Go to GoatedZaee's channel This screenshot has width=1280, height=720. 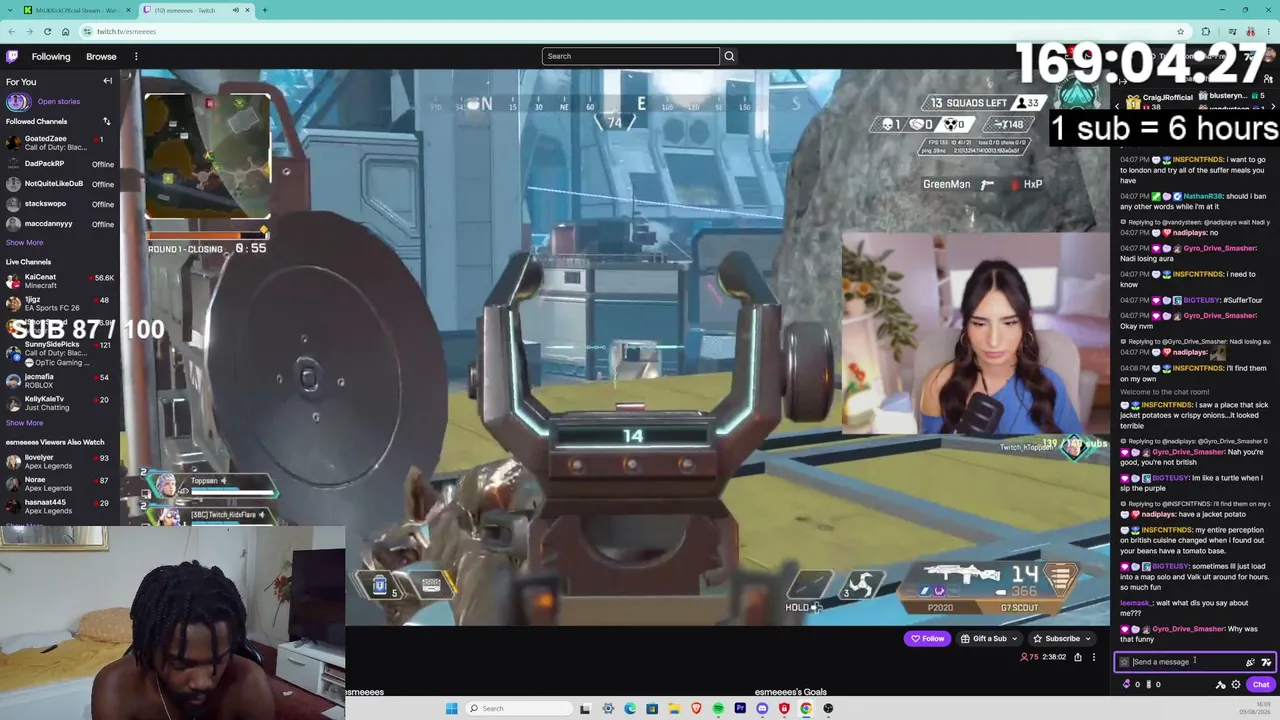(60, 143)
